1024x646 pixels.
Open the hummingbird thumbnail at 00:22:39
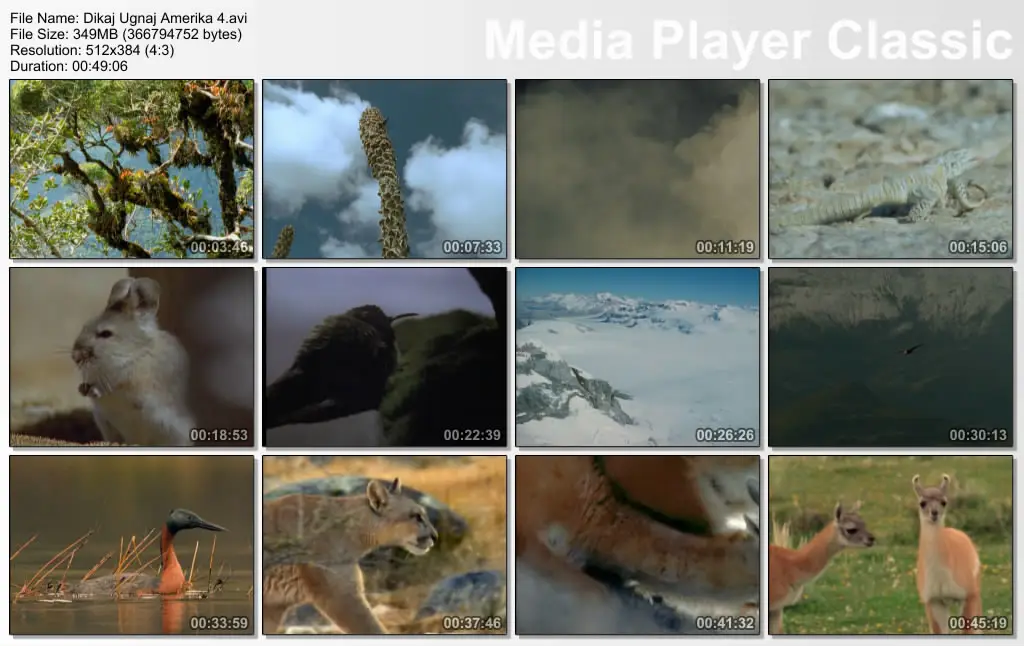click(385, 357)
